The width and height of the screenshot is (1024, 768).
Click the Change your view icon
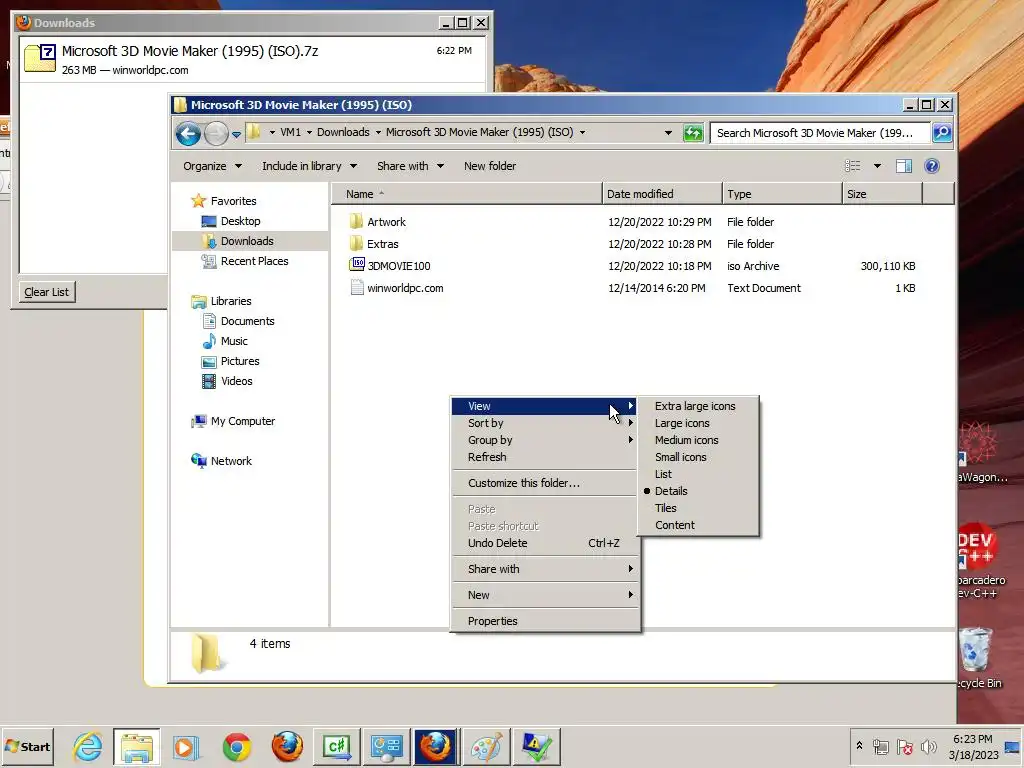[852, 166]
